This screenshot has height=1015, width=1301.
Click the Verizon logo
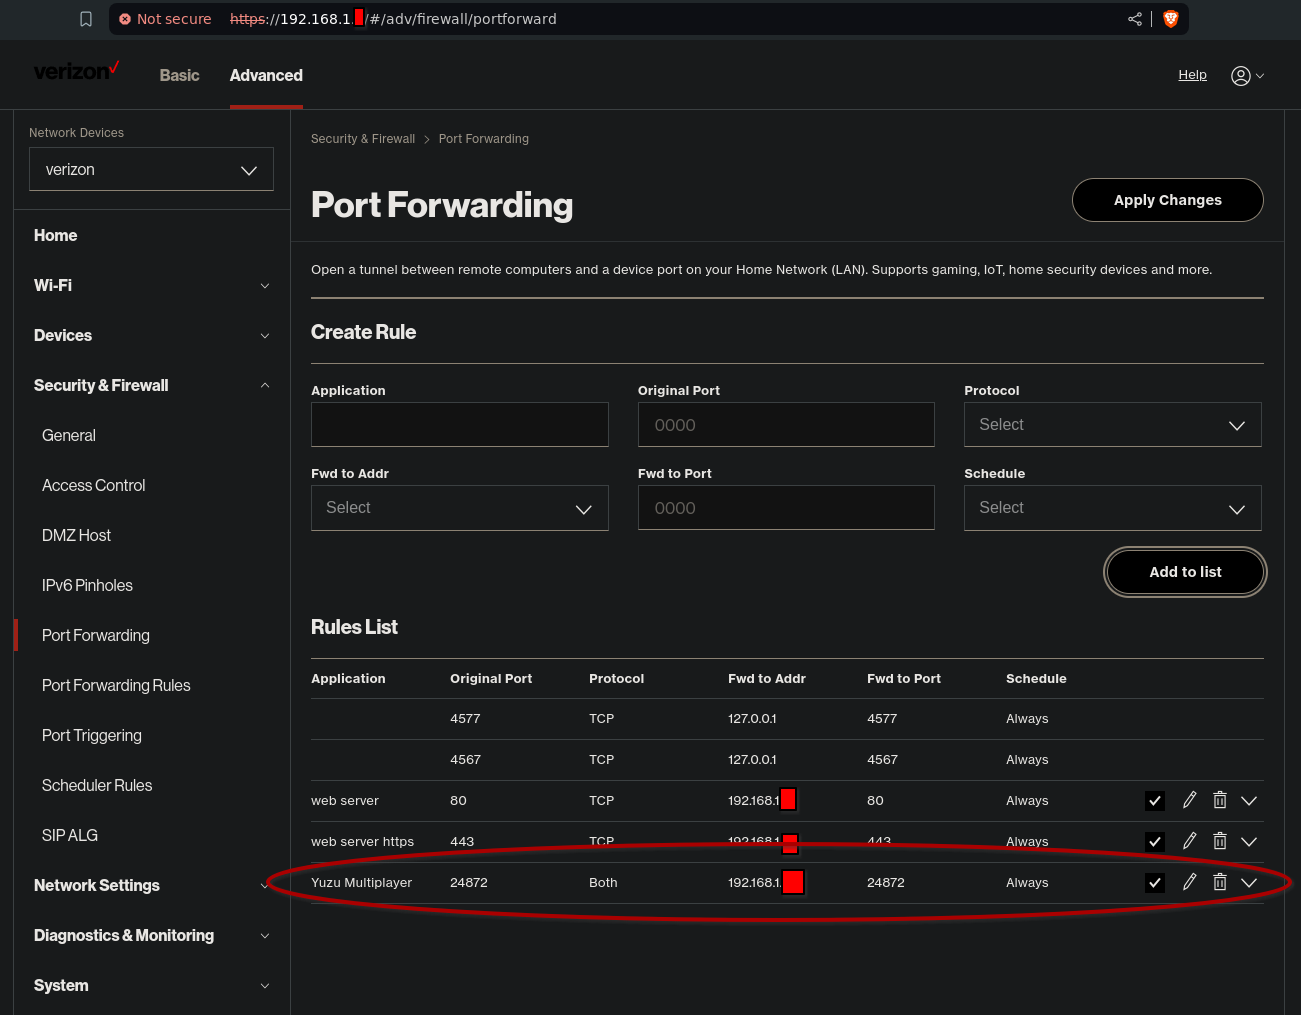click(76, 71)
